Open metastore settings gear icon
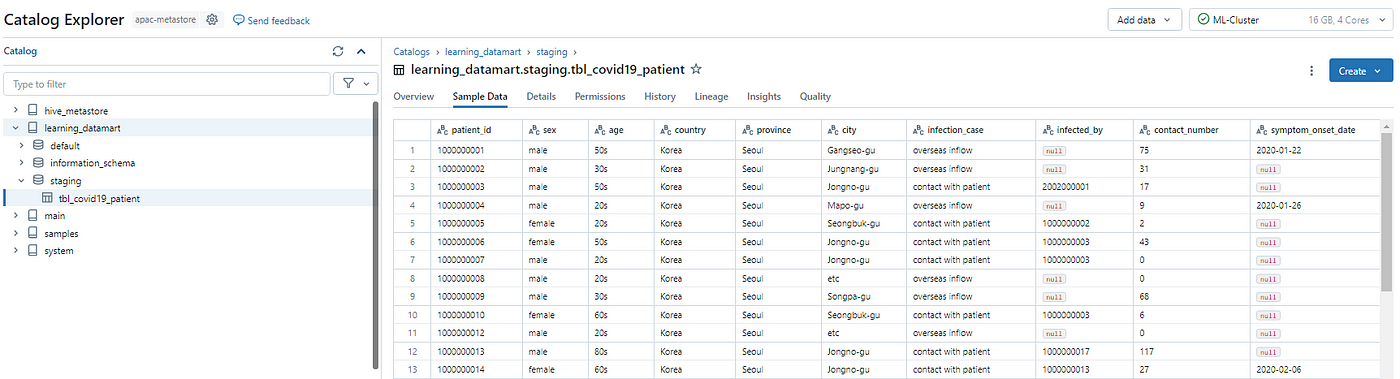 (x=212, y=20)
